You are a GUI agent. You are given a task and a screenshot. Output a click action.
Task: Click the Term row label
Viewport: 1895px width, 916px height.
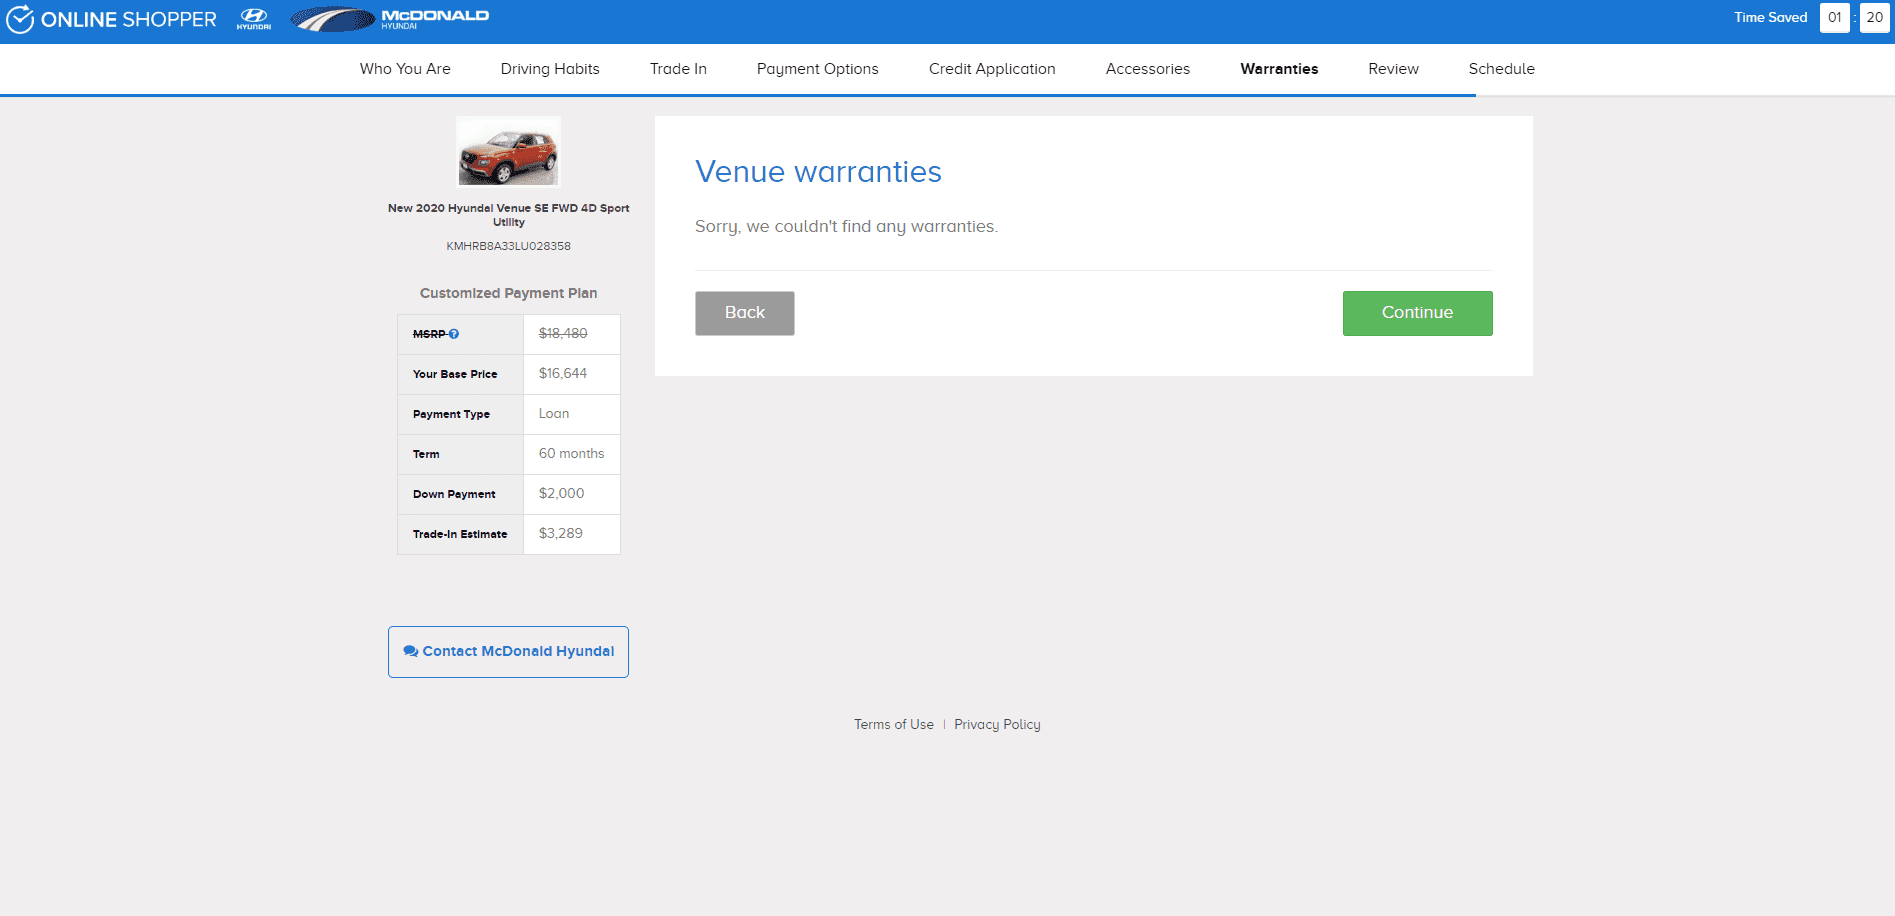426,454
